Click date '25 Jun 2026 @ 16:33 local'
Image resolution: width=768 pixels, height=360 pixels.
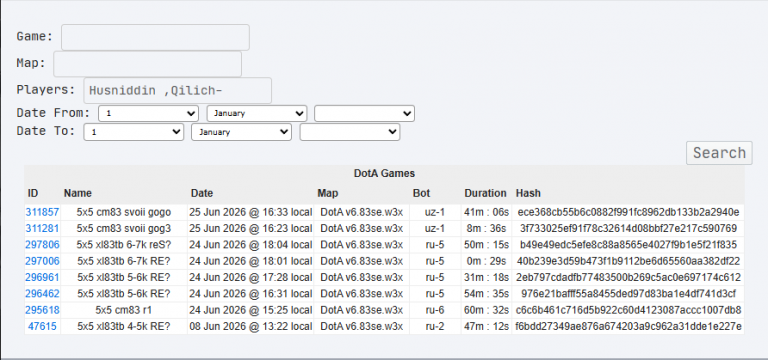pyautogui.click(x=250, y=212)
